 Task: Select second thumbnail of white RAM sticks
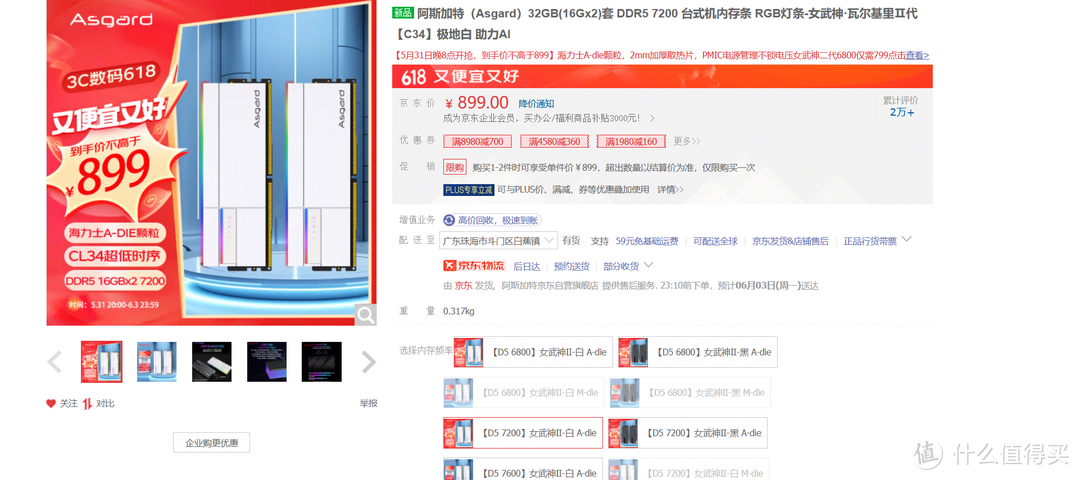tap(156, 362)
